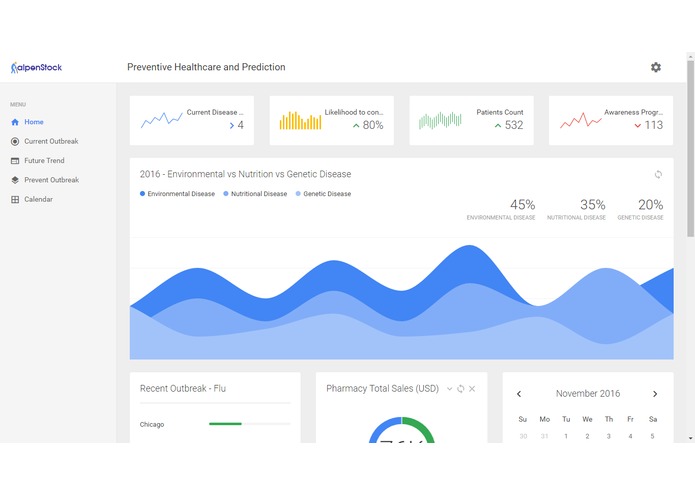Screen dimensions: 695x494
Task: Open the settings gear icon
Action: click(656, 67)
